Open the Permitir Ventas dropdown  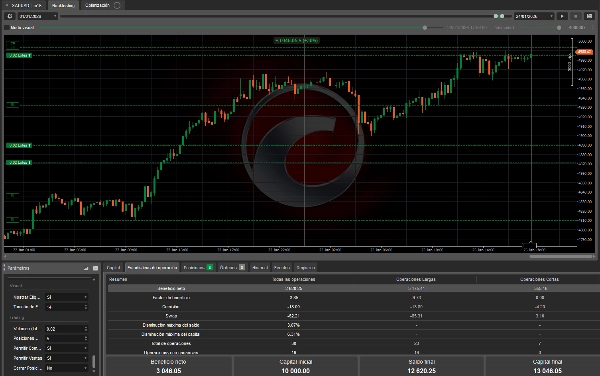click(x=67, y=358)
